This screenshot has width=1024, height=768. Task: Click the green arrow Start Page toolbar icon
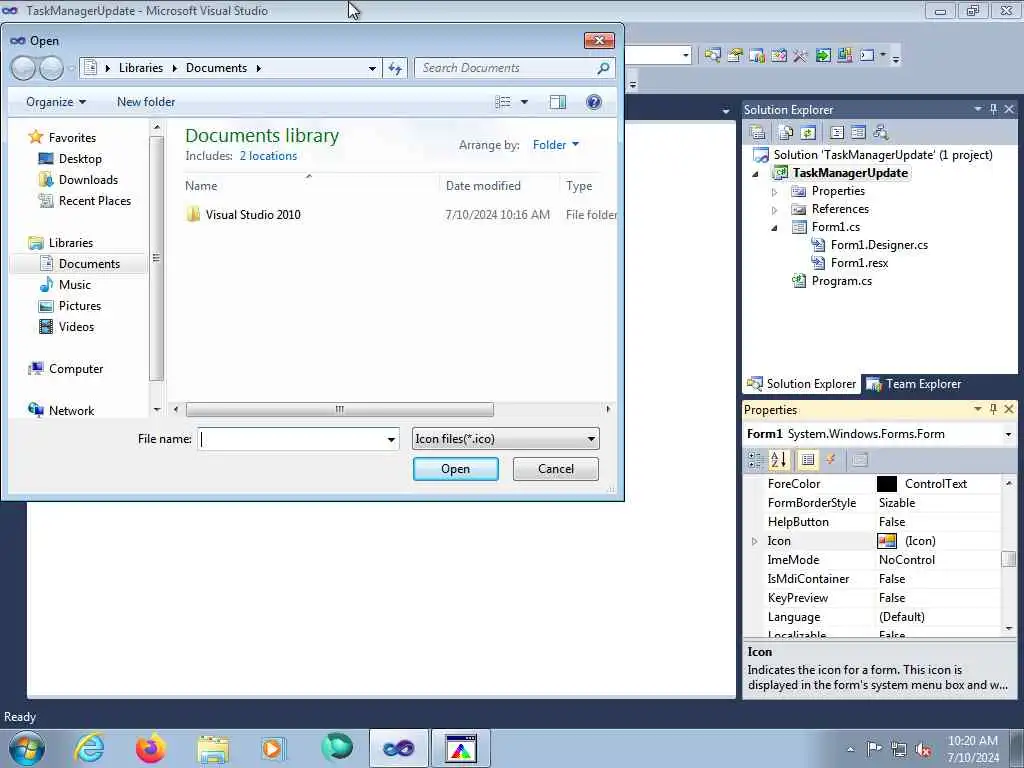point(823,56)
